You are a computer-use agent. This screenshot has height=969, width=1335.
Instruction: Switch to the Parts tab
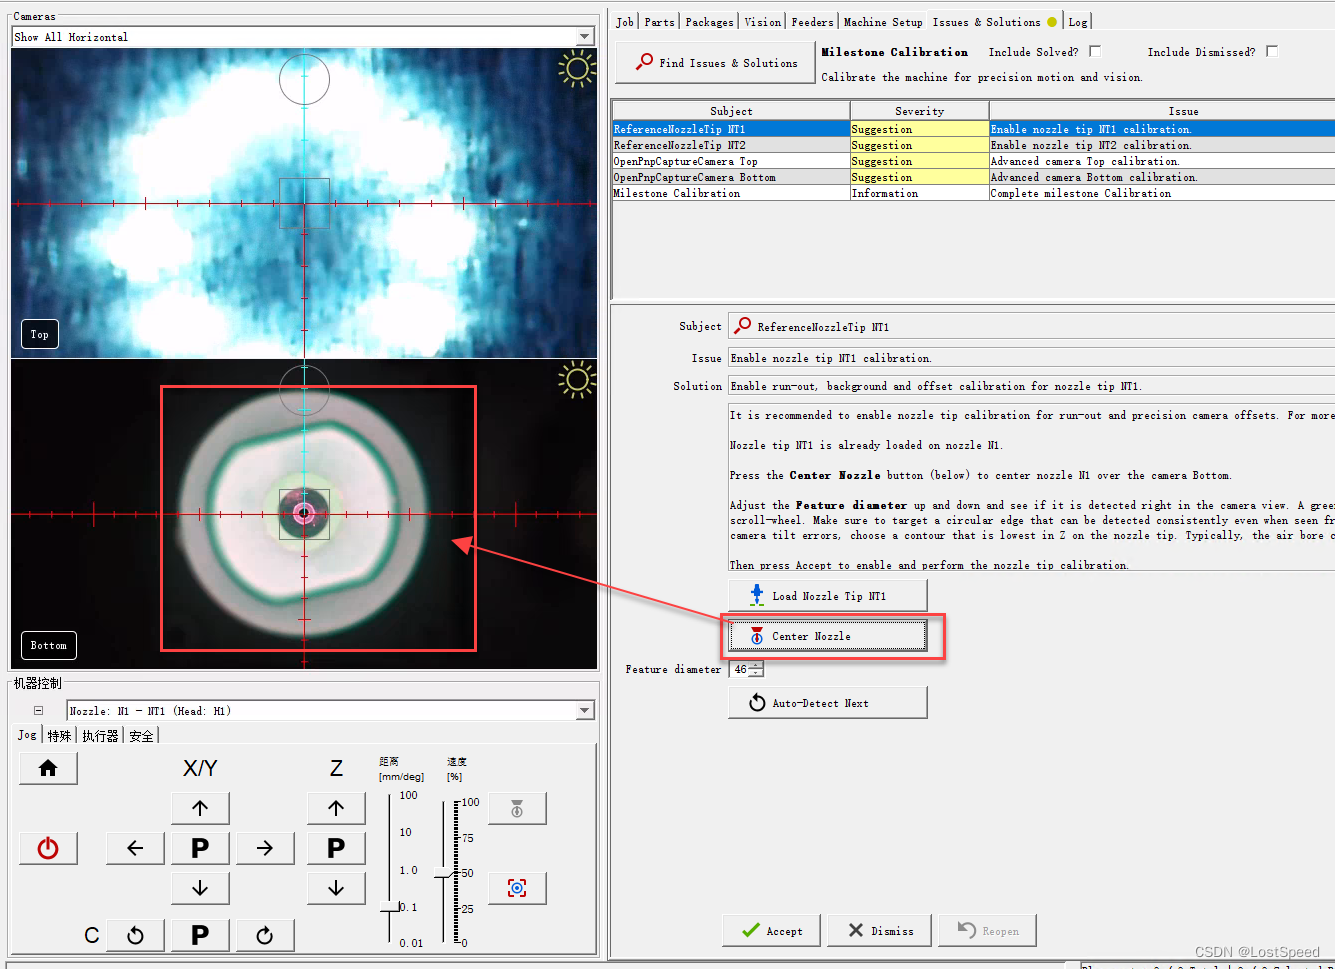coord(659,22)
